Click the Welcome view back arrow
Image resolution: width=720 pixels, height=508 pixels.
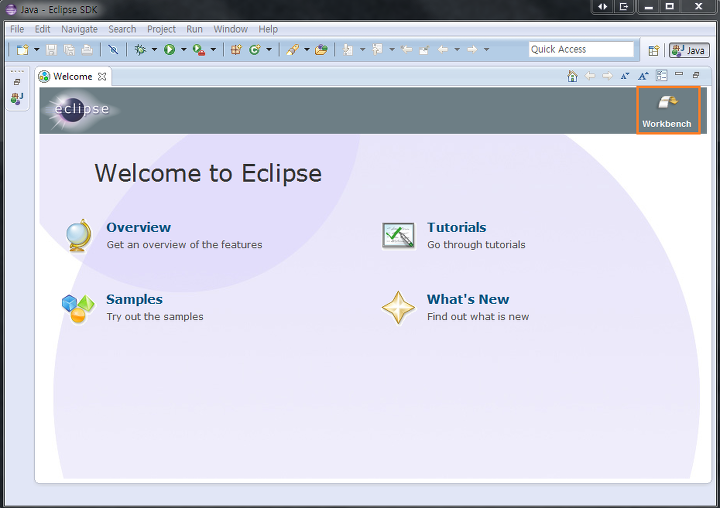click(590, 76)
